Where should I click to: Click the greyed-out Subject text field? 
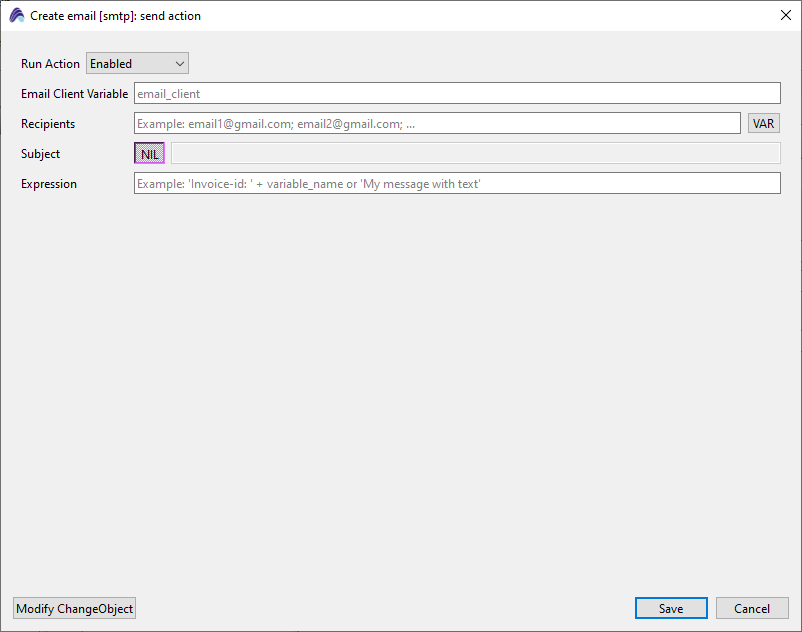tap(475, 154)
